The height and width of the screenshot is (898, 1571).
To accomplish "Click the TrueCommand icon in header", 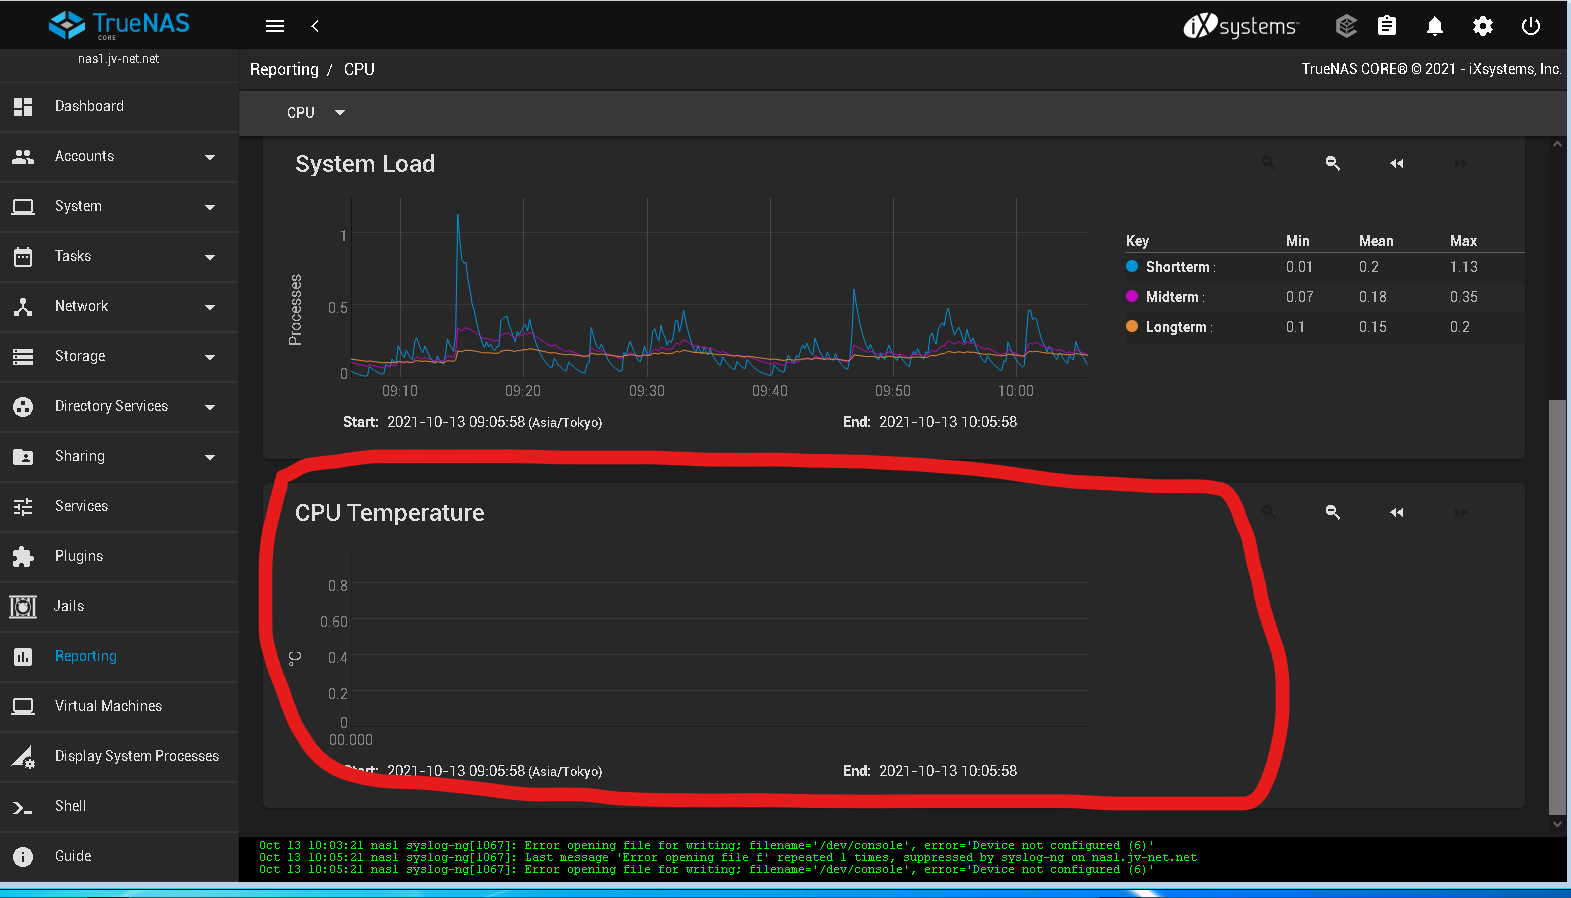I will 1346,26.
